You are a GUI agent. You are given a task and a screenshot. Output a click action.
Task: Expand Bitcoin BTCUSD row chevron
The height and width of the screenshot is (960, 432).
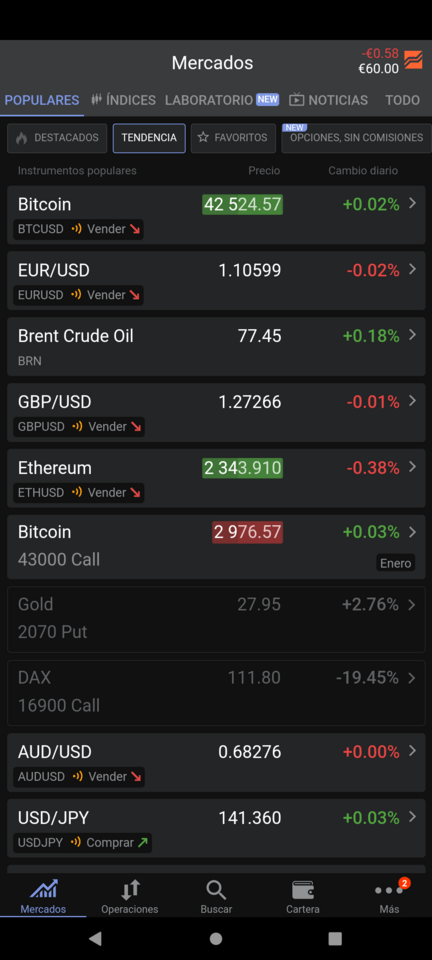(x=412, y=203)
